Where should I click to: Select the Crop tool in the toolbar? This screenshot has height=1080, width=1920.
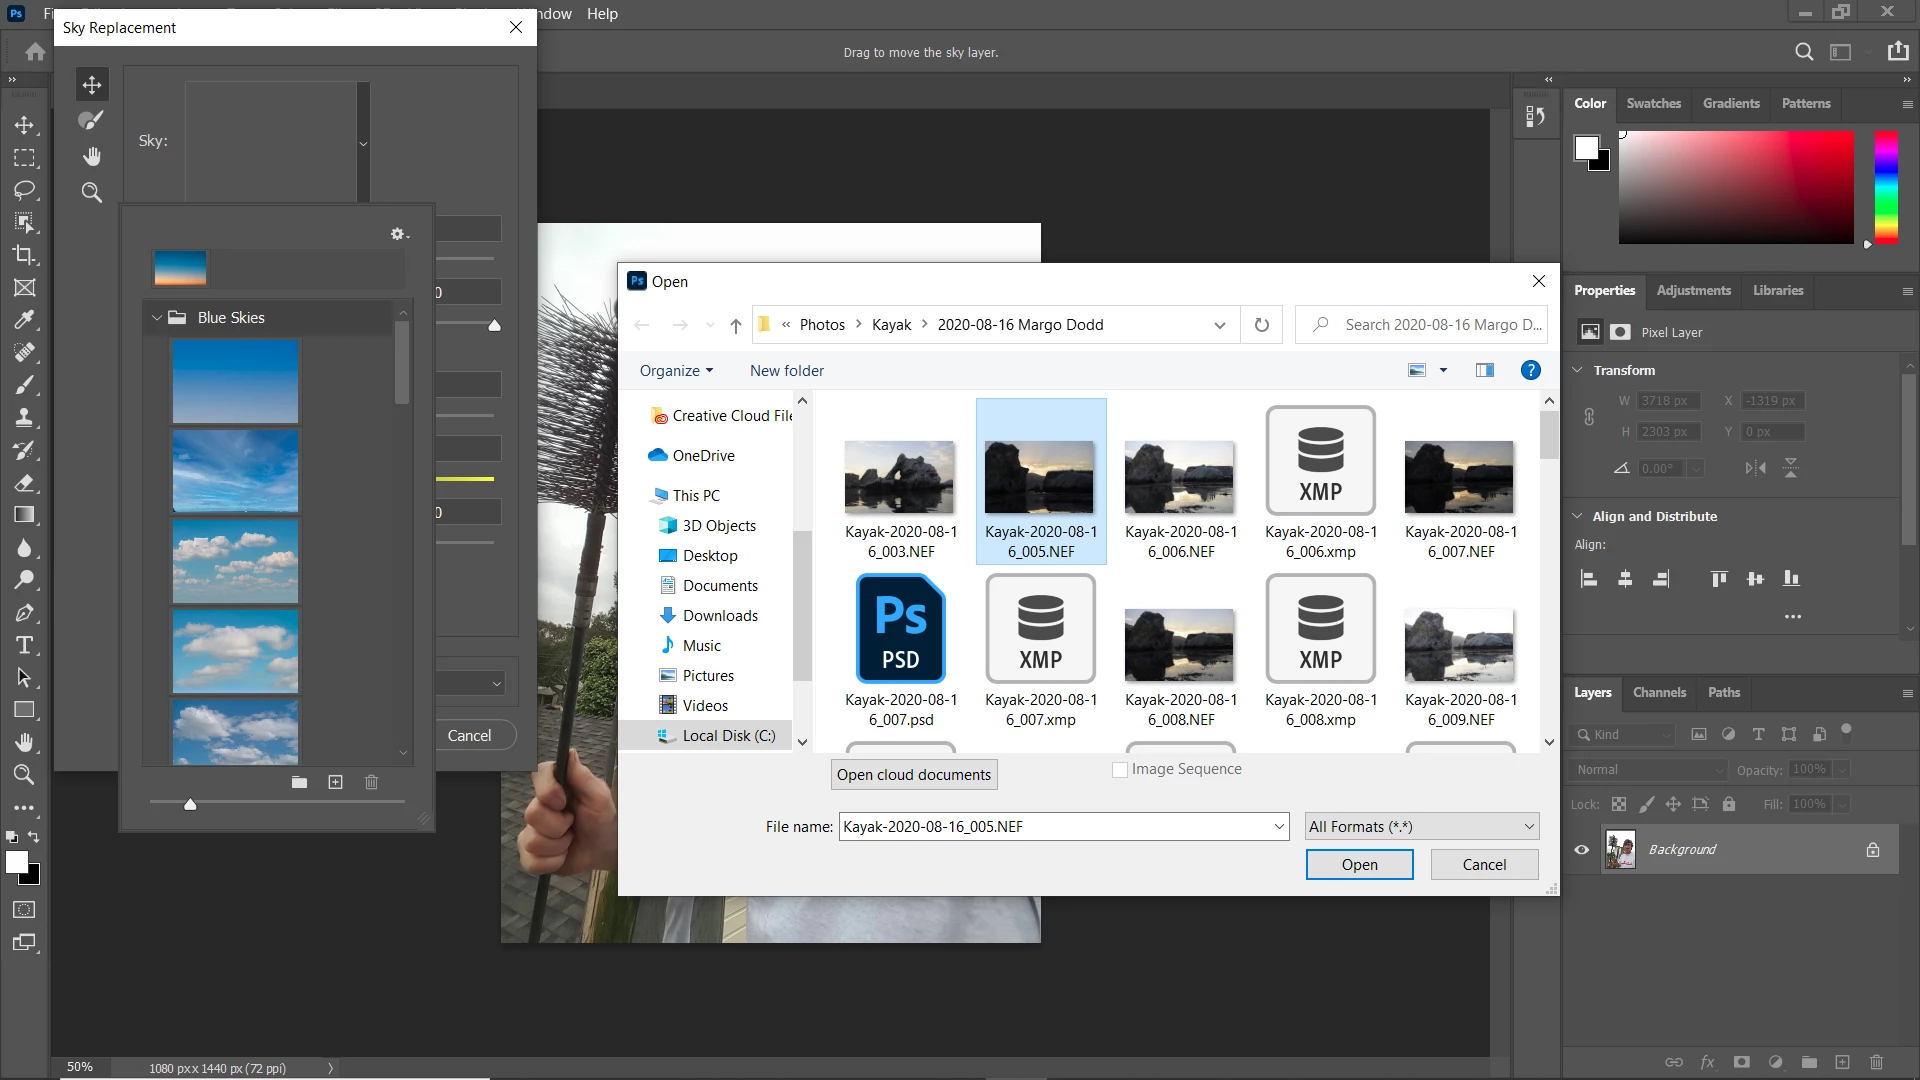point(24,255)
